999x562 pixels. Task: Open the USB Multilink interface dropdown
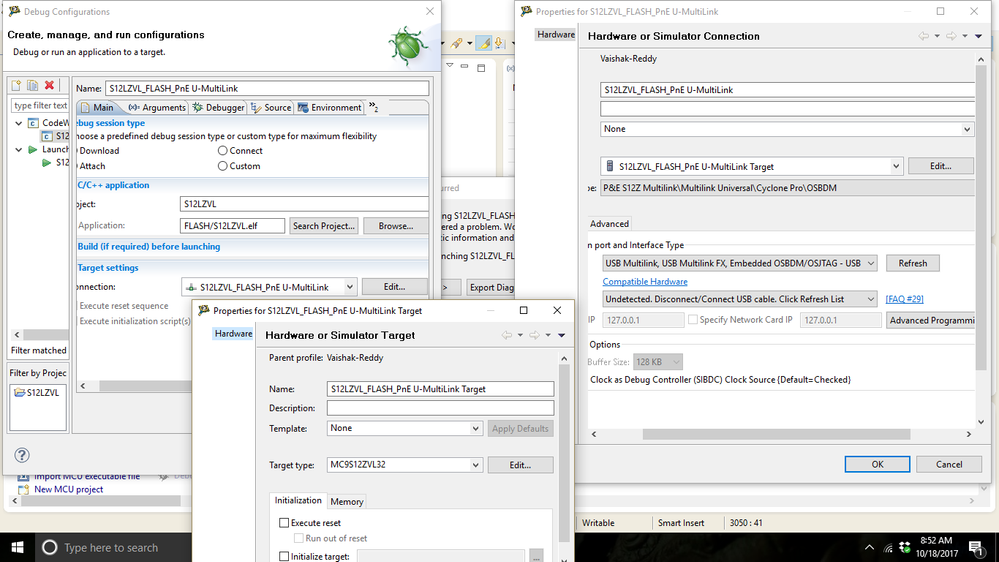[870, 263]
